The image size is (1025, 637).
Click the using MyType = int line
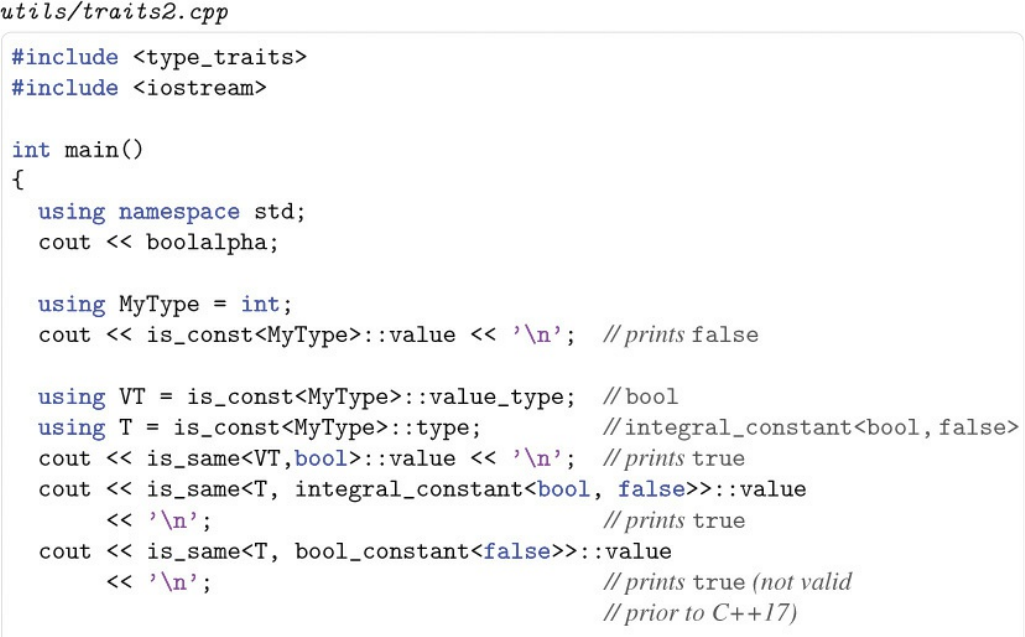coord(165,304)
